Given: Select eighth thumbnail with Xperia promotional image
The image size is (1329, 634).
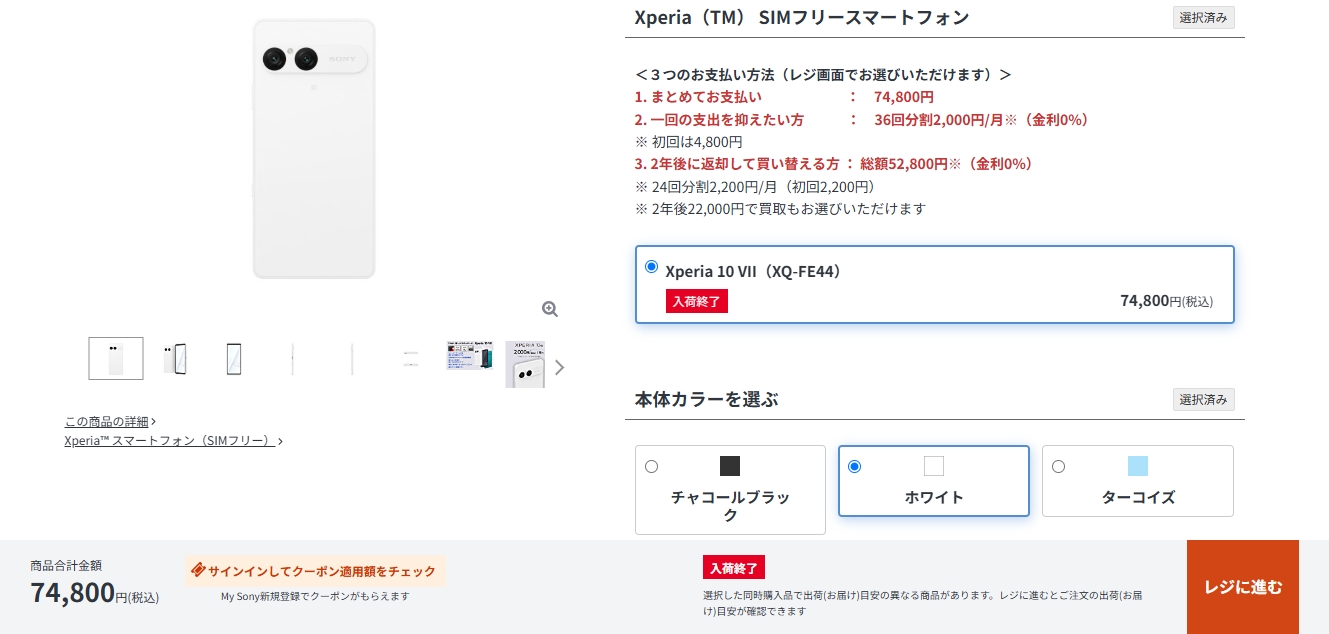Looking at the screenshot, I should [x=525, y=364].
